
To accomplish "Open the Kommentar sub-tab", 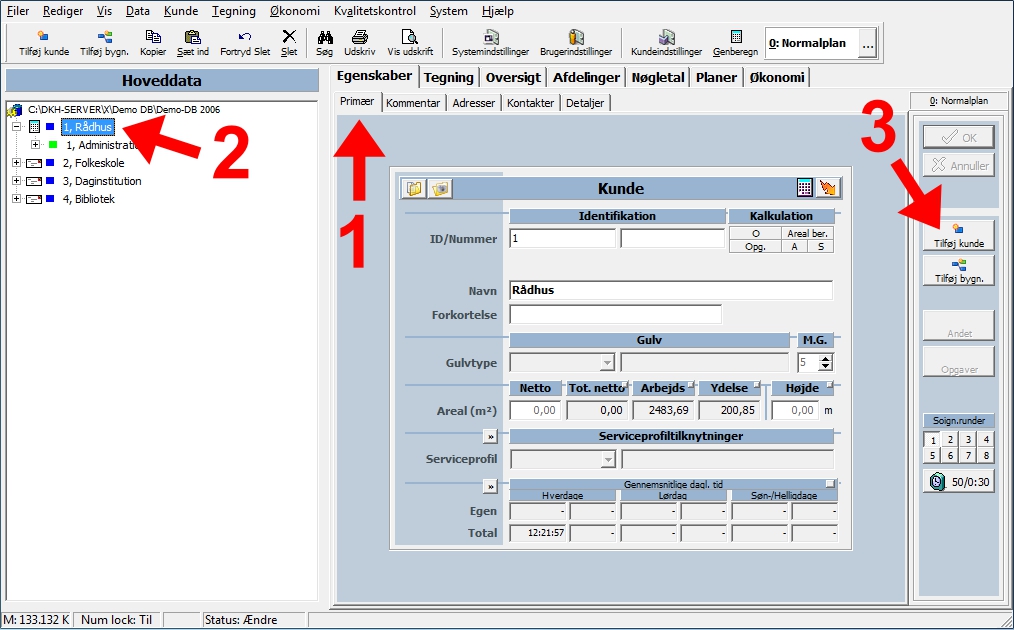I will [x=413, y=103].
